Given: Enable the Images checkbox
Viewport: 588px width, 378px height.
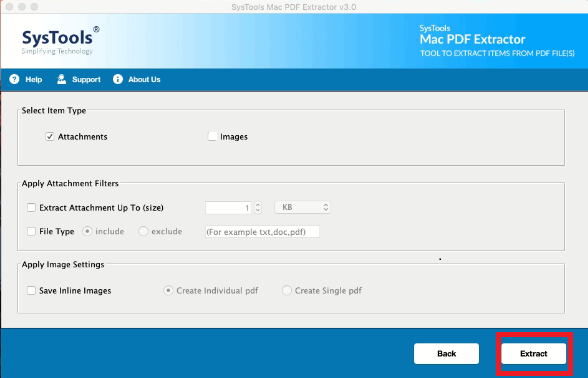Looking at the screenshot, I should pyautogui.click(x=212, y=136).
